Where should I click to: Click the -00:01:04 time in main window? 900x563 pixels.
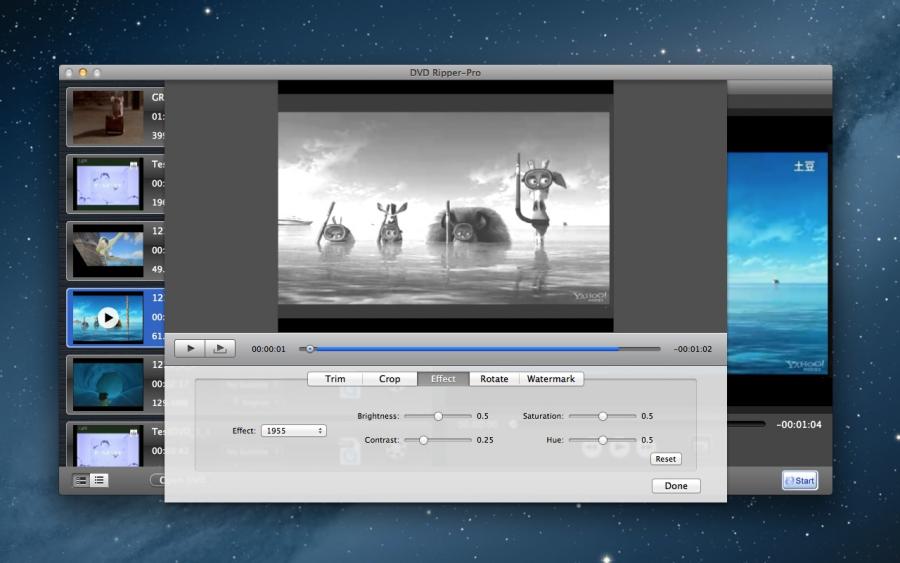[798, 425]
